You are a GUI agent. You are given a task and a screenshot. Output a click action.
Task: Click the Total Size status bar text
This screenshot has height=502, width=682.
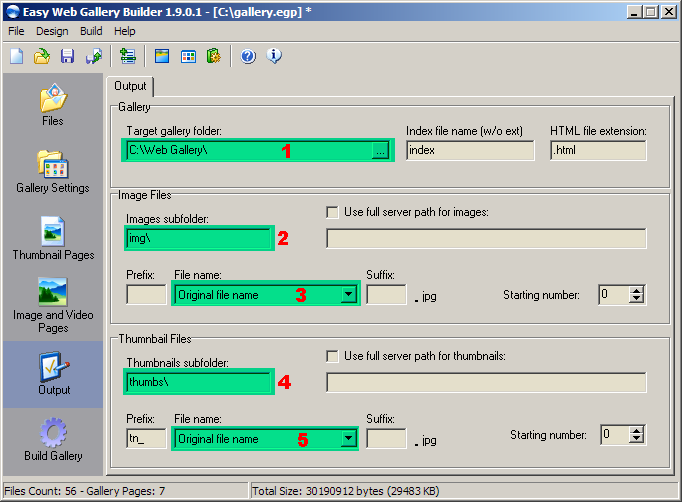[x=346, y=491]
